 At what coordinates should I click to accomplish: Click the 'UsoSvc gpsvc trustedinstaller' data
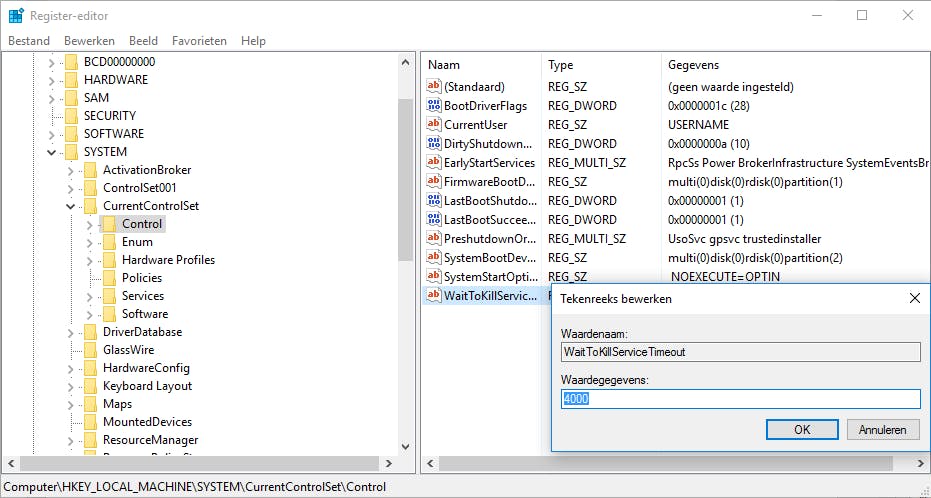745,239
